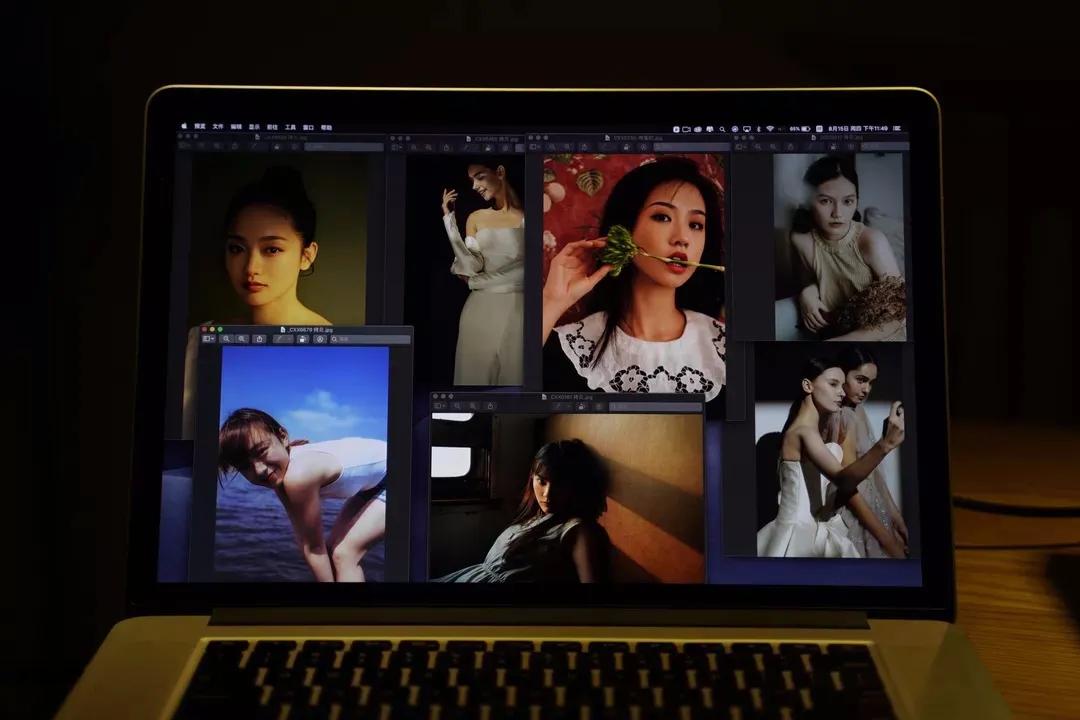Open the 工具 menu in the menu bar
This screenshot has width=1080, height=720.
point(292,126)
